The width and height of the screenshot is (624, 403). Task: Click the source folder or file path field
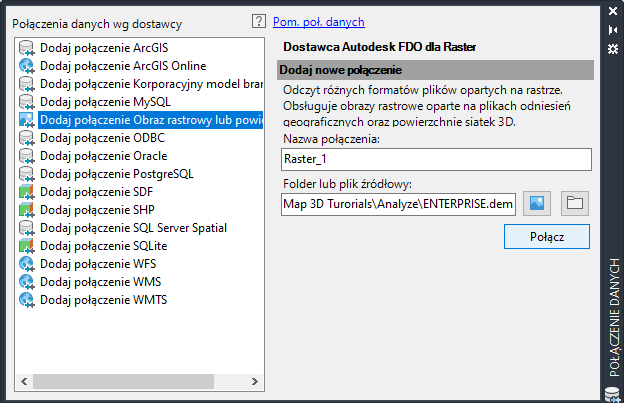coord(399,204)
